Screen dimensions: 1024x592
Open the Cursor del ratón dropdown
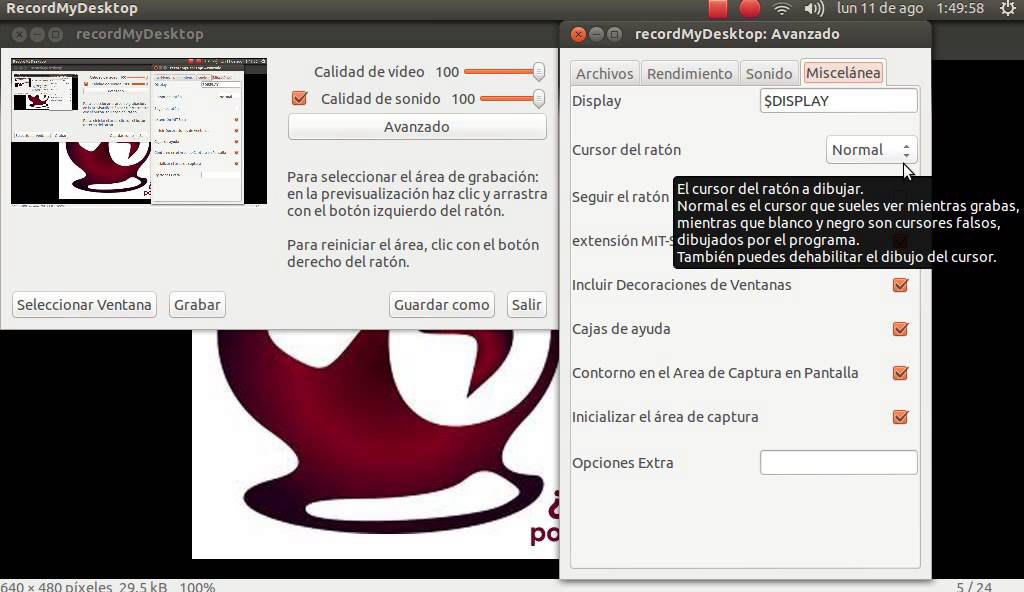(871, 150)
